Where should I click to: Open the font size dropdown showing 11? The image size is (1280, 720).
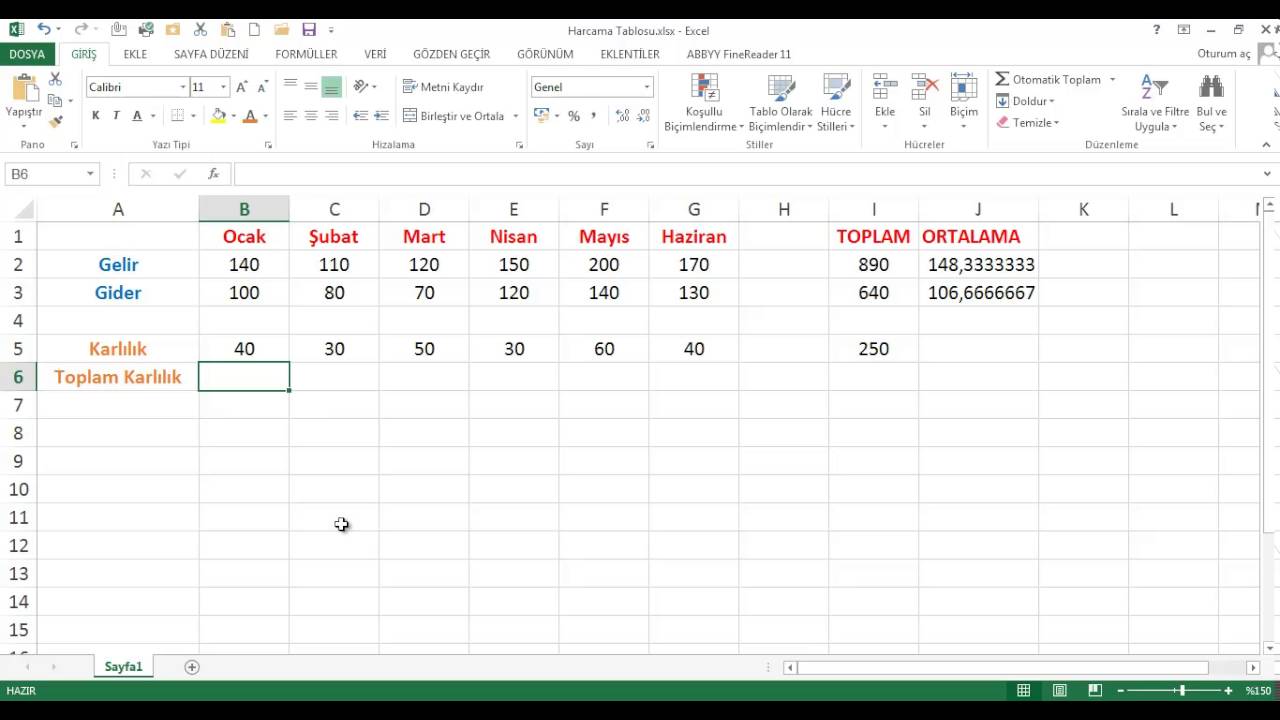224,87
